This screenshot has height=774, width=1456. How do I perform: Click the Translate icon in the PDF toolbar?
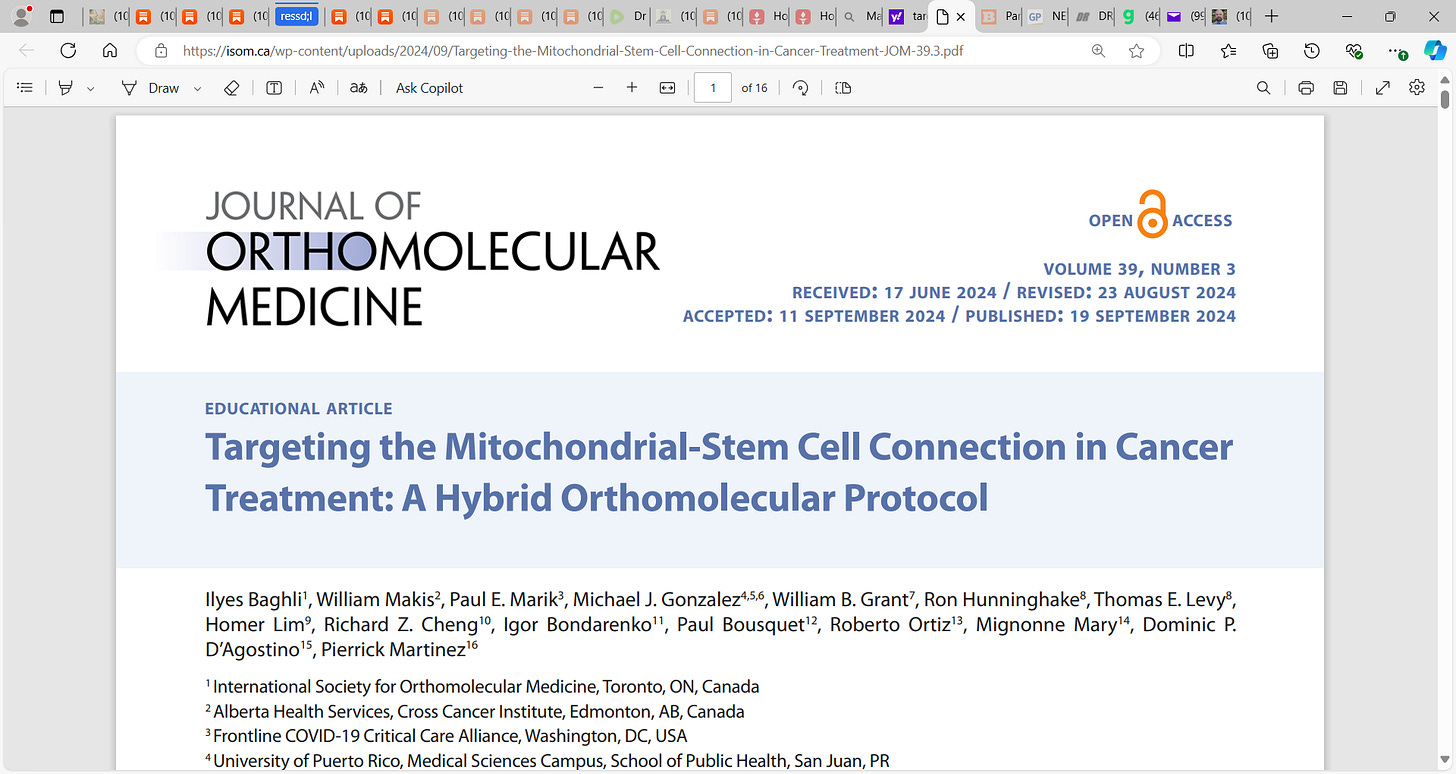point(358,88)
